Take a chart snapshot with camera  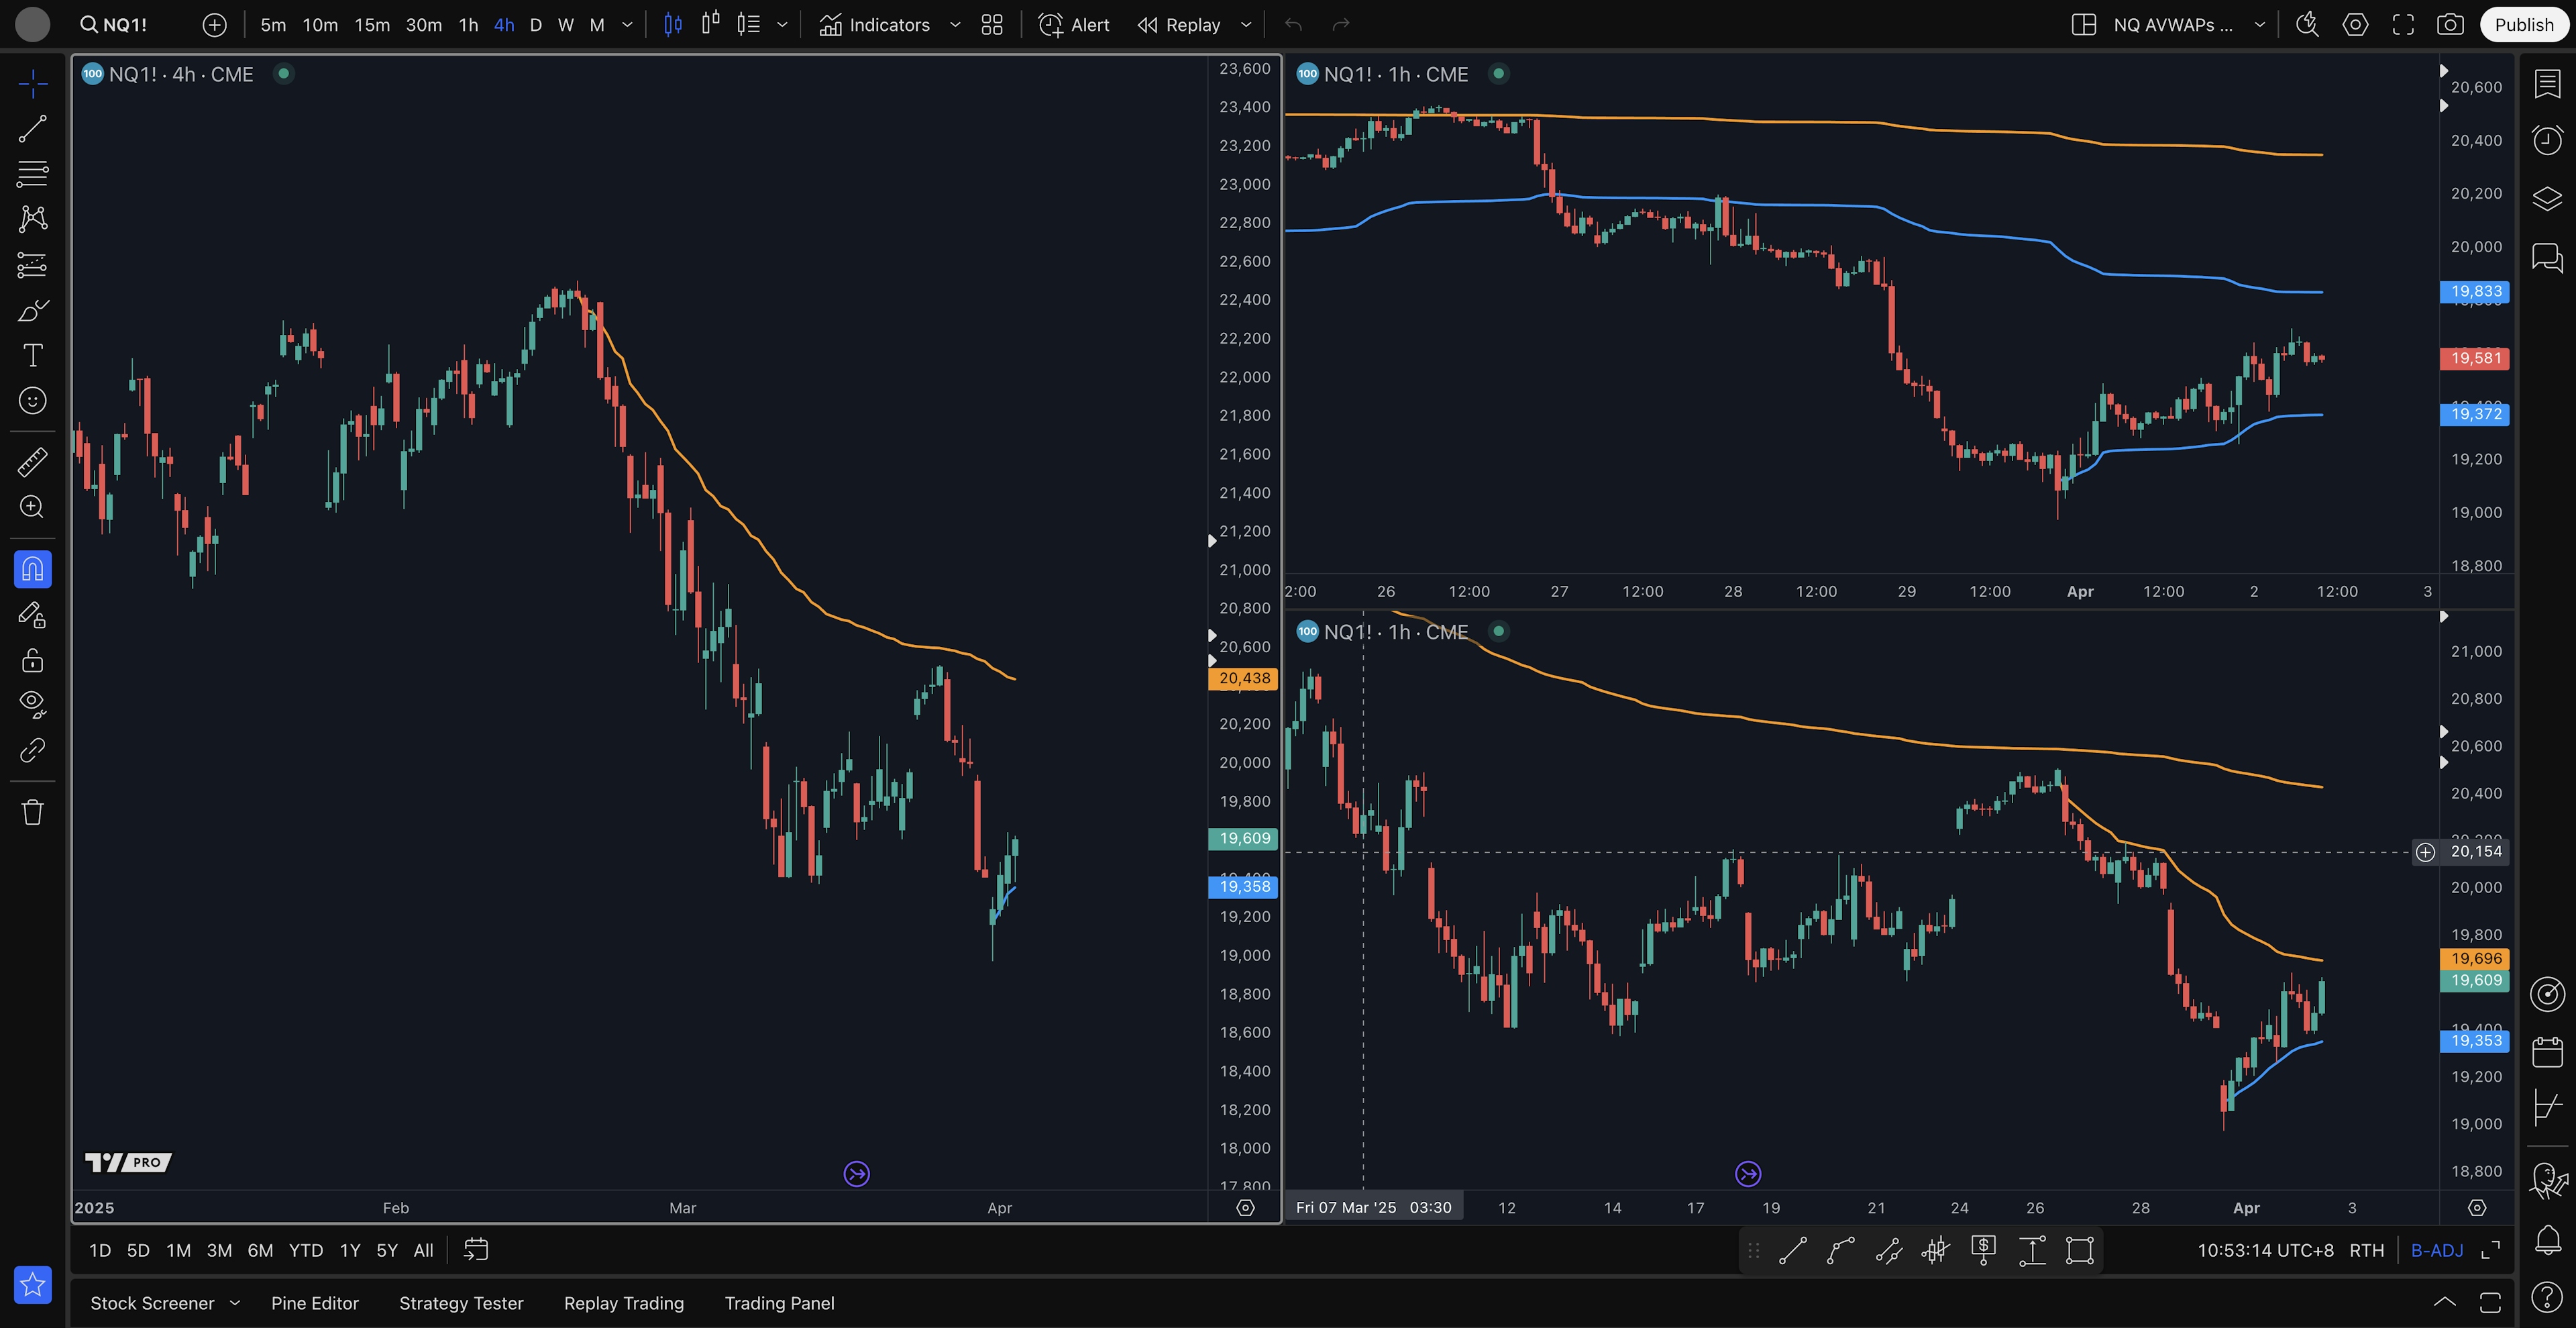(2449, 25)
